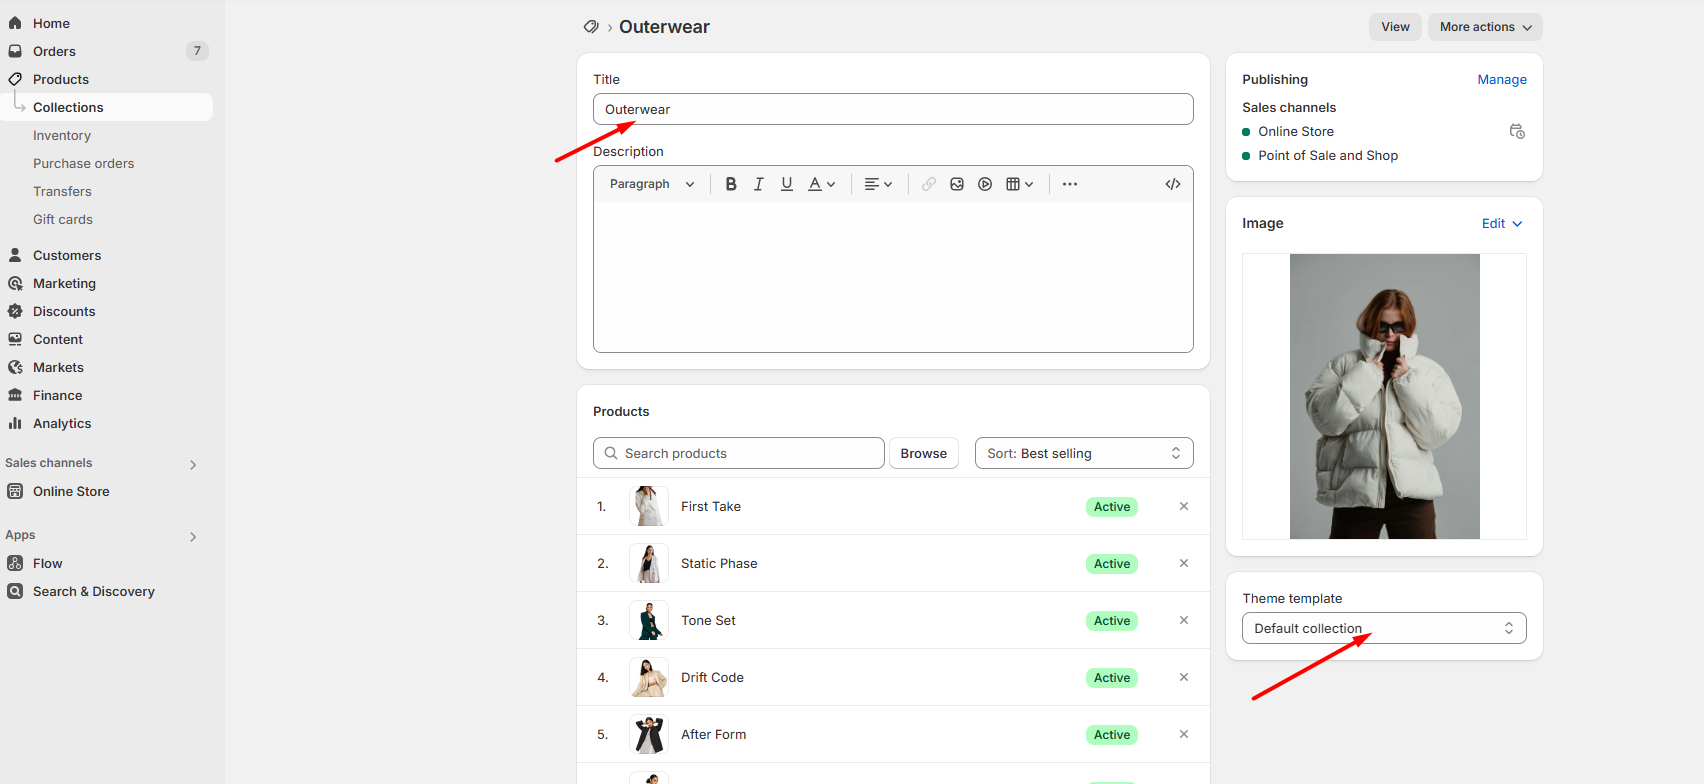Click the Flow app icon
Image resolution: width=1704 pixels, height=784 pixels.
[15, 563]
